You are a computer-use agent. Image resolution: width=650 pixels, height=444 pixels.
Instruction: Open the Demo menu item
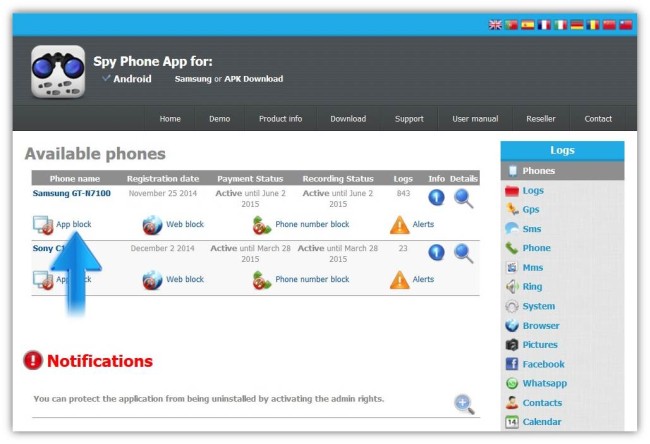(x=219, y=119)
